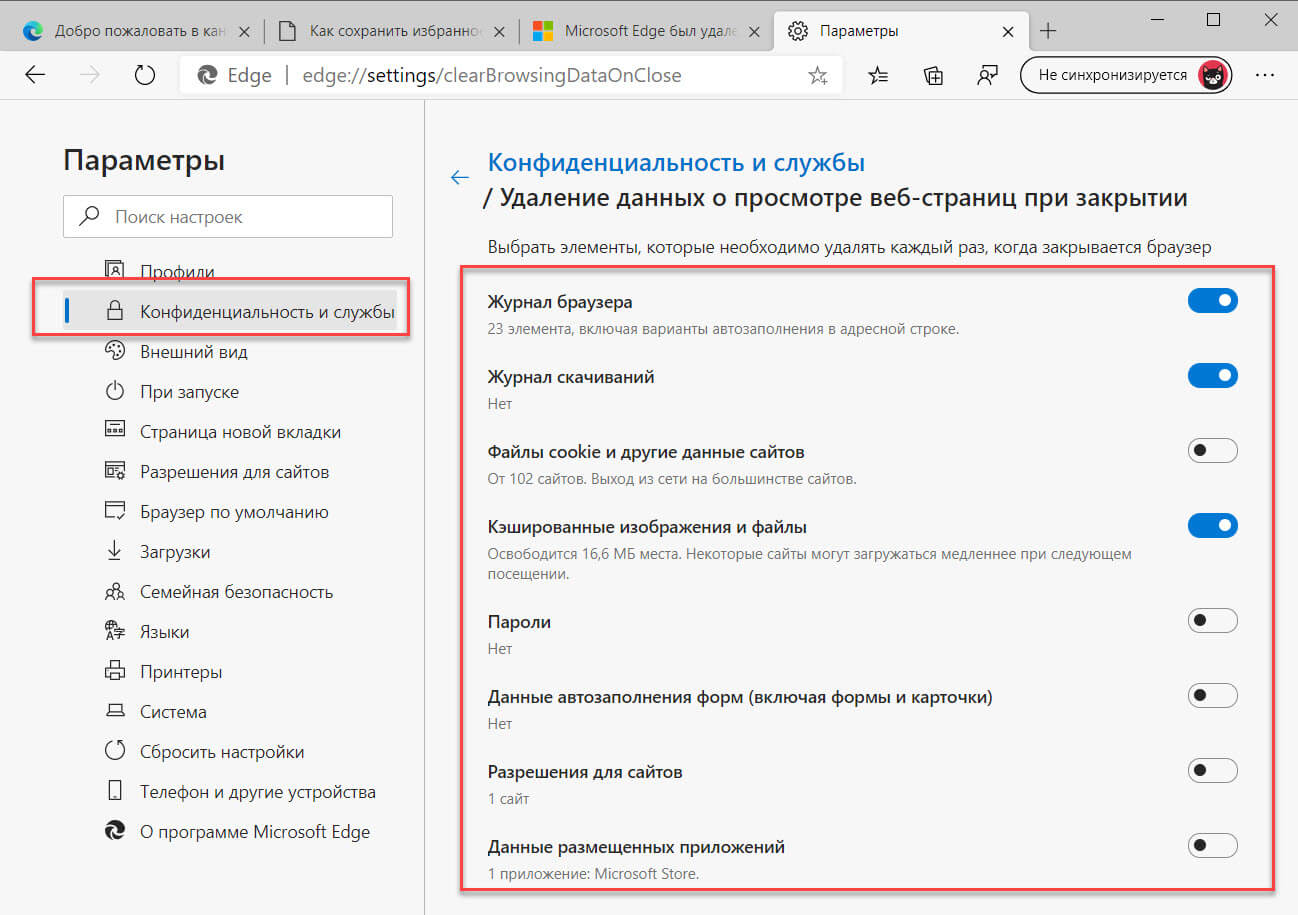1298x915 pixels.
Task: Disable the Журнал скачиваний toggle
Action: (x=1212, y=376)
